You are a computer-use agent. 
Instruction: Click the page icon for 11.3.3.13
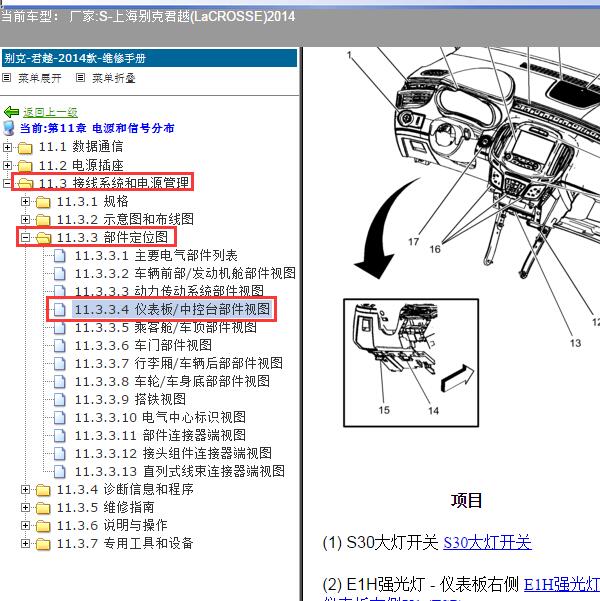60,471
